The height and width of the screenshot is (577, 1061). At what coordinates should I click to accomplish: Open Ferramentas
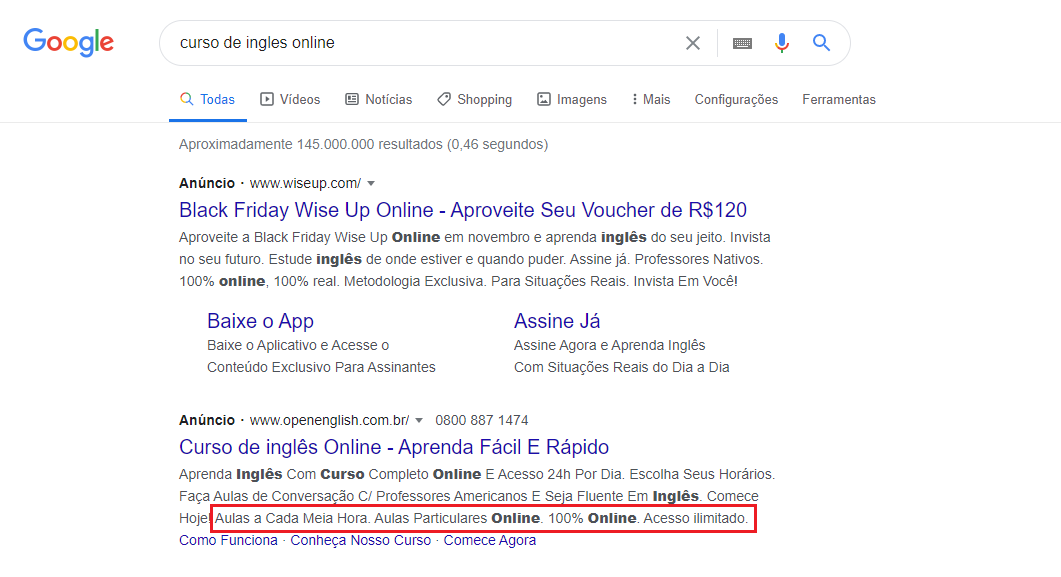click(x=839, y=99)
